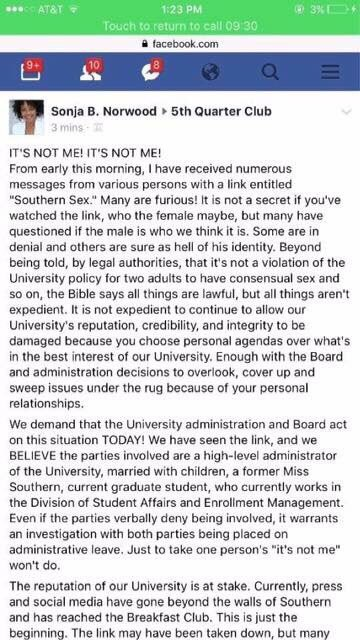Tap the lock icon beside facebook.com

[145, 44]
